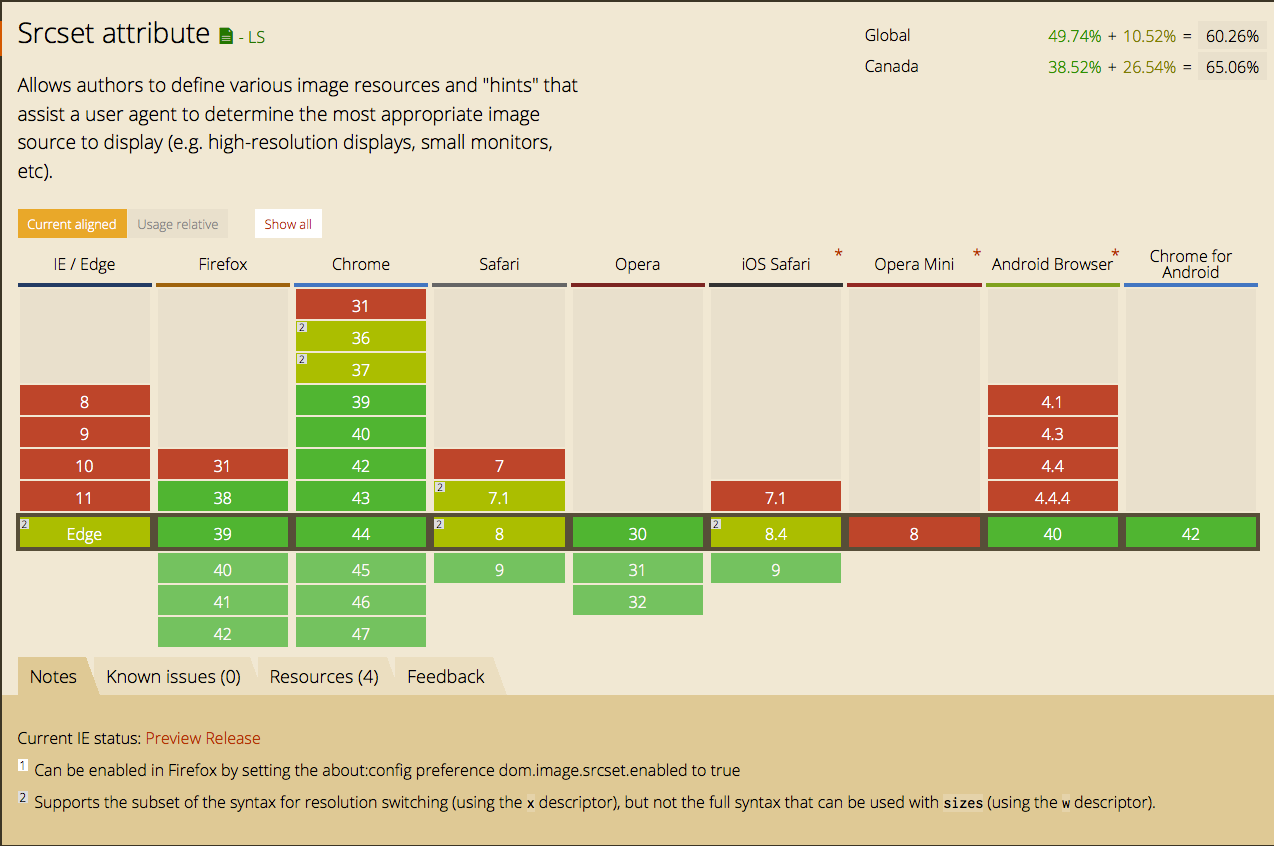
Task: Click note 2 marker on Safari 7.1 cell
Action: (x=439, y=487)
